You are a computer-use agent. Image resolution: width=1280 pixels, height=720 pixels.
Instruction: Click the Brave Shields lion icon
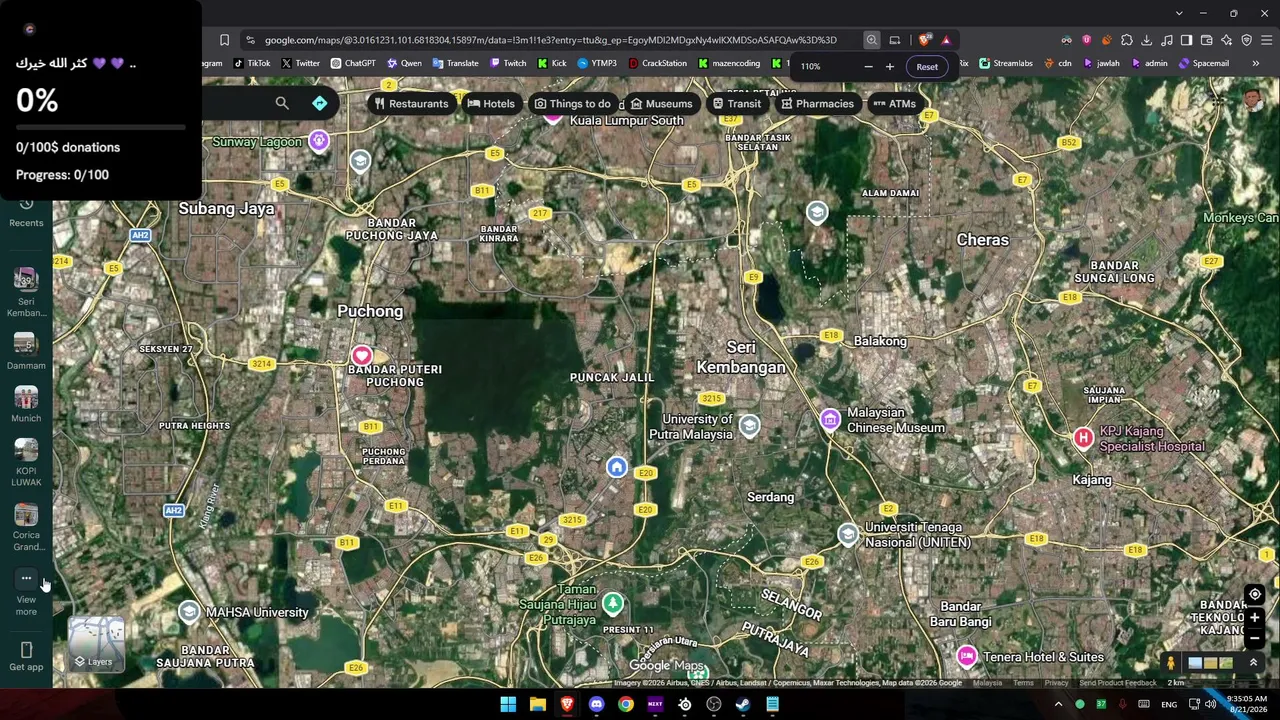pos(925,40)
